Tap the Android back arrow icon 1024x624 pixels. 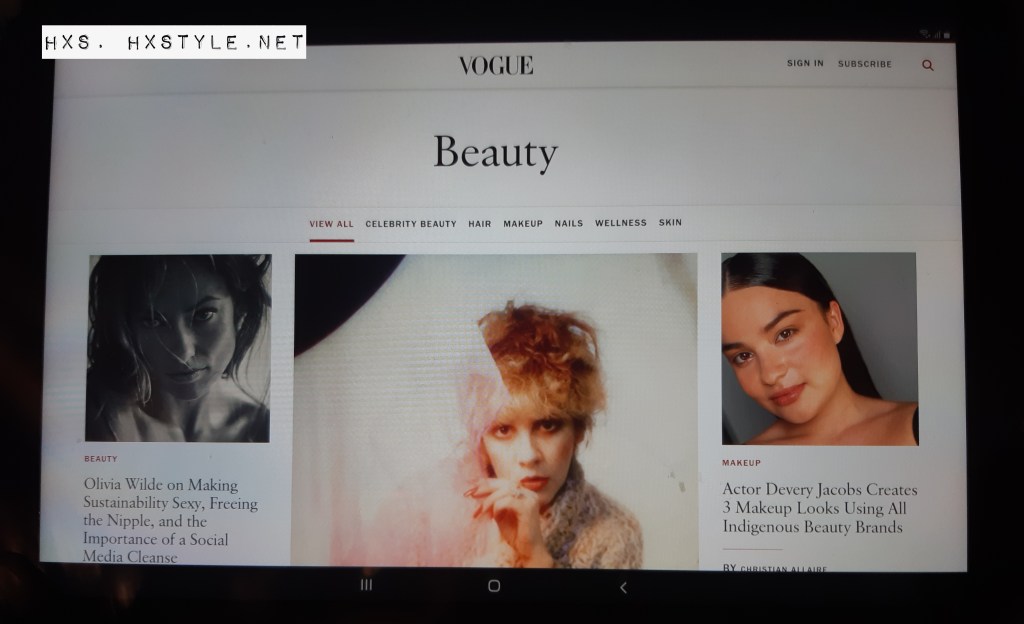(x=623, y=587)
